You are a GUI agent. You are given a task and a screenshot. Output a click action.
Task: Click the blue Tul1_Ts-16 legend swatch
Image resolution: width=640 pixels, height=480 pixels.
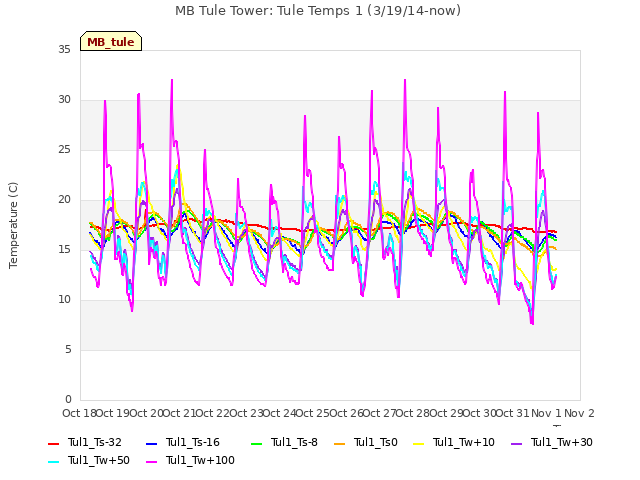[x=151, y=443]
